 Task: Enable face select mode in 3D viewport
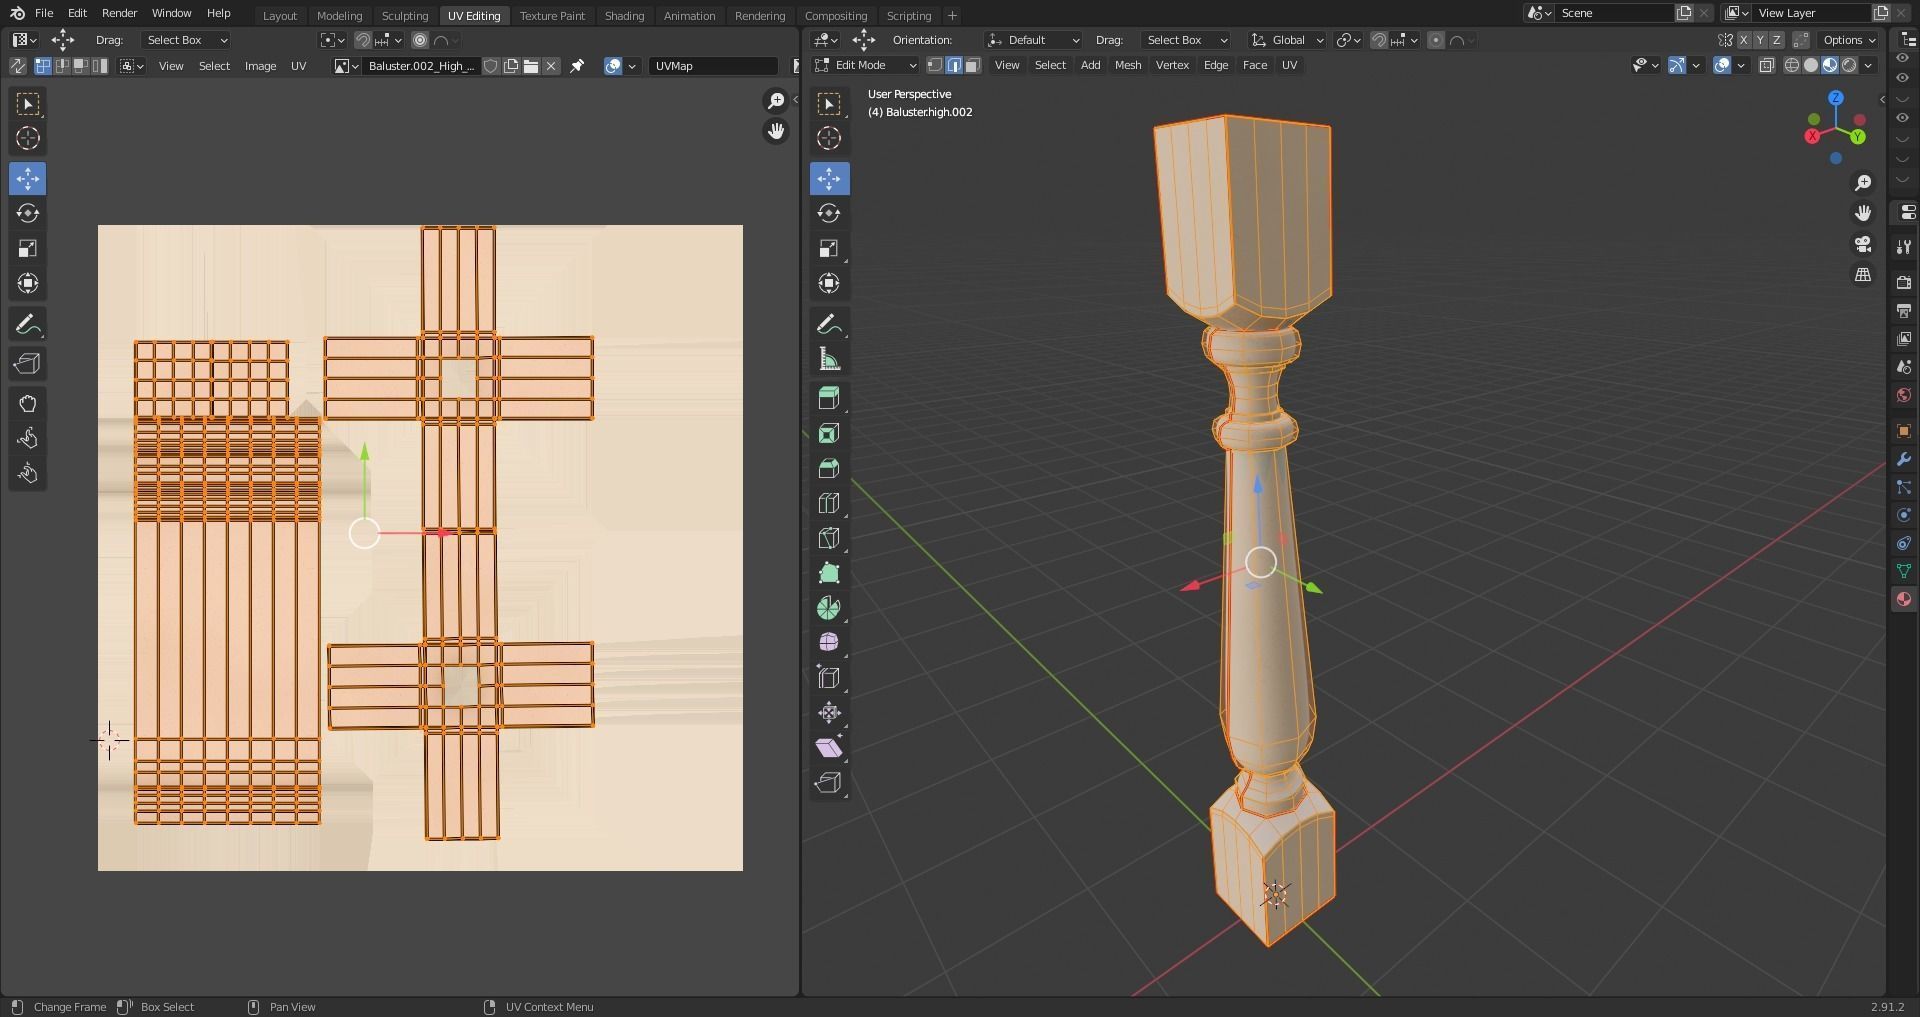click(x=973, y=65)
